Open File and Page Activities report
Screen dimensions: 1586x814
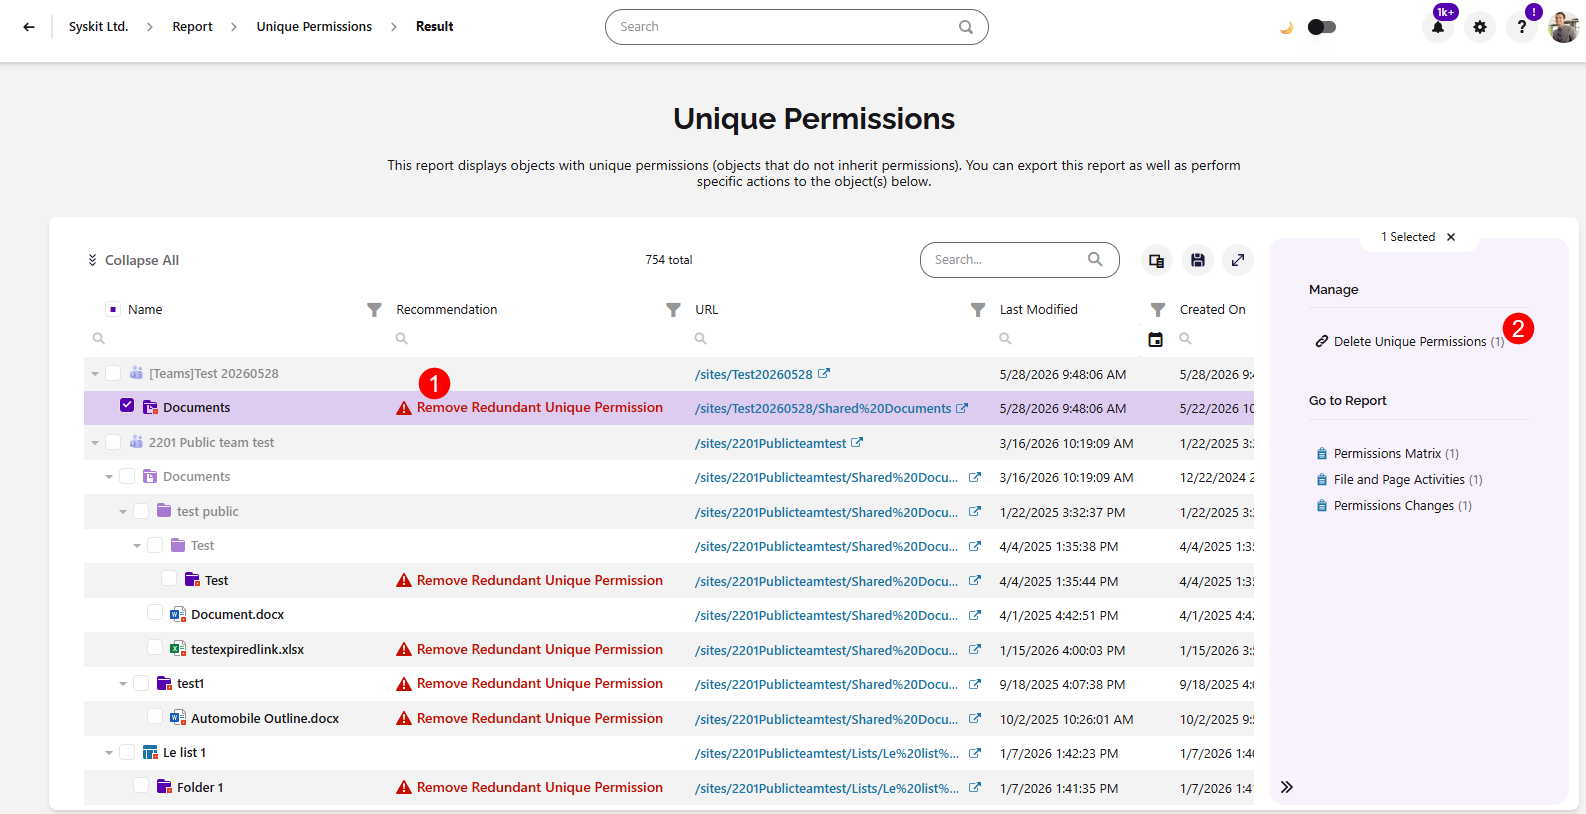point(1399,480)
